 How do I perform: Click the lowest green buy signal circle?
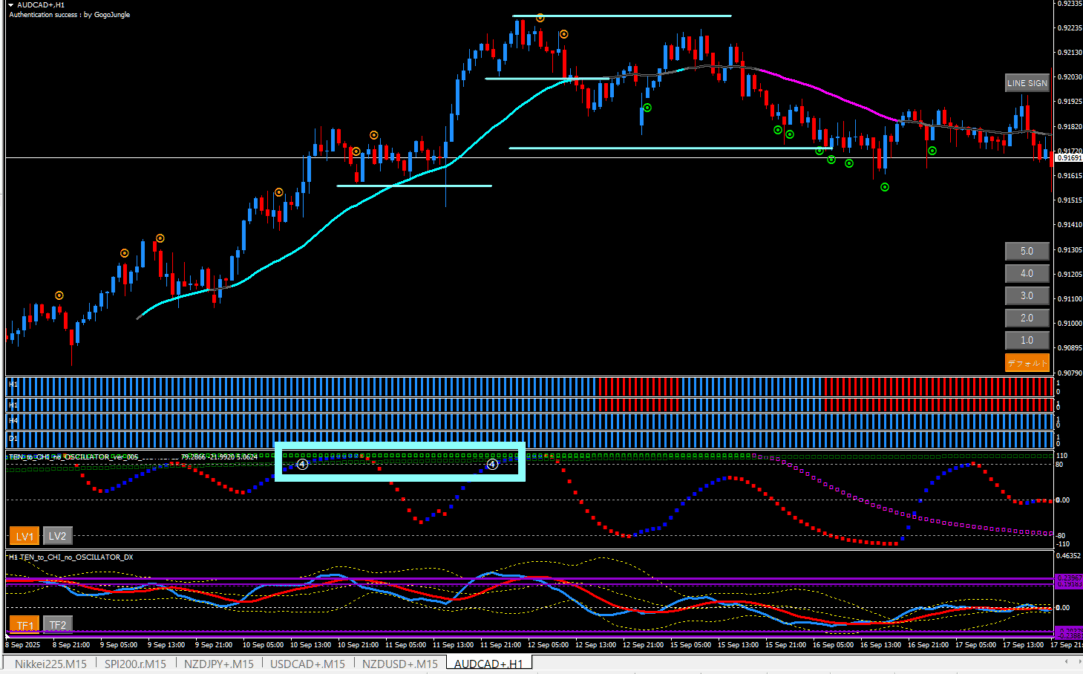point(884,187)
